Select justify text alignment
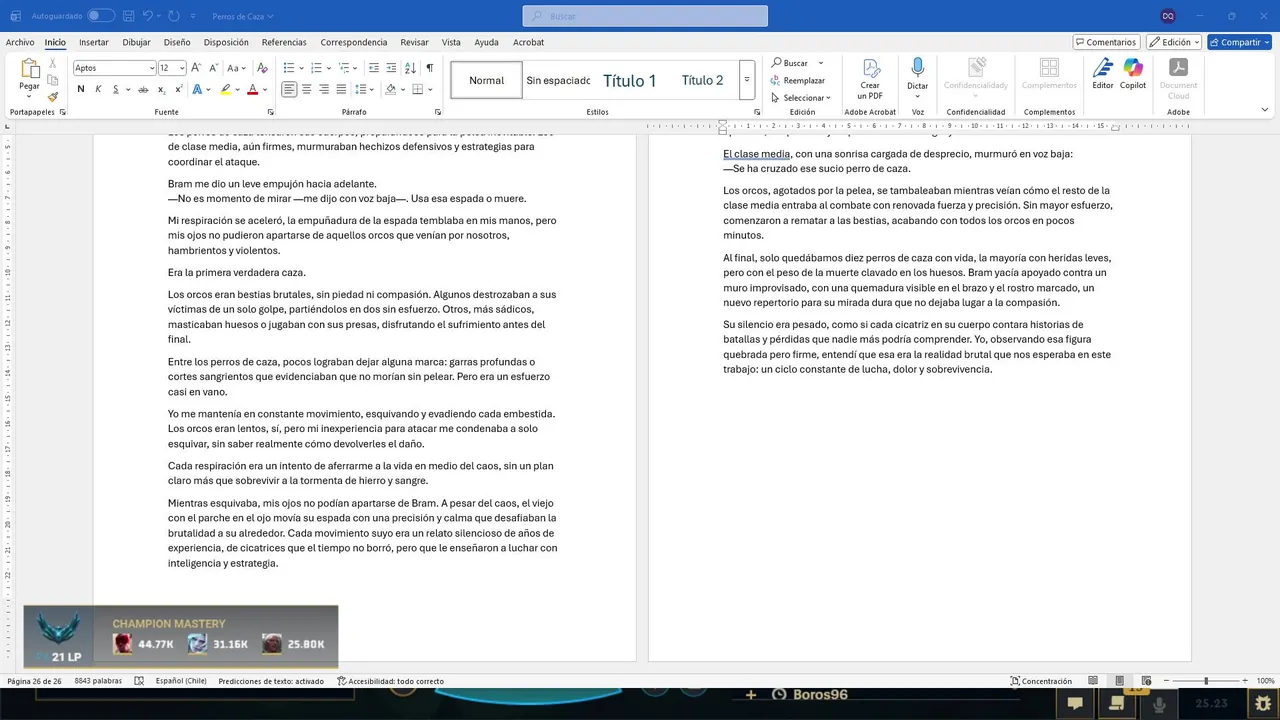Viewport: 1280px width, 720px height. click(x=341, y=89)
